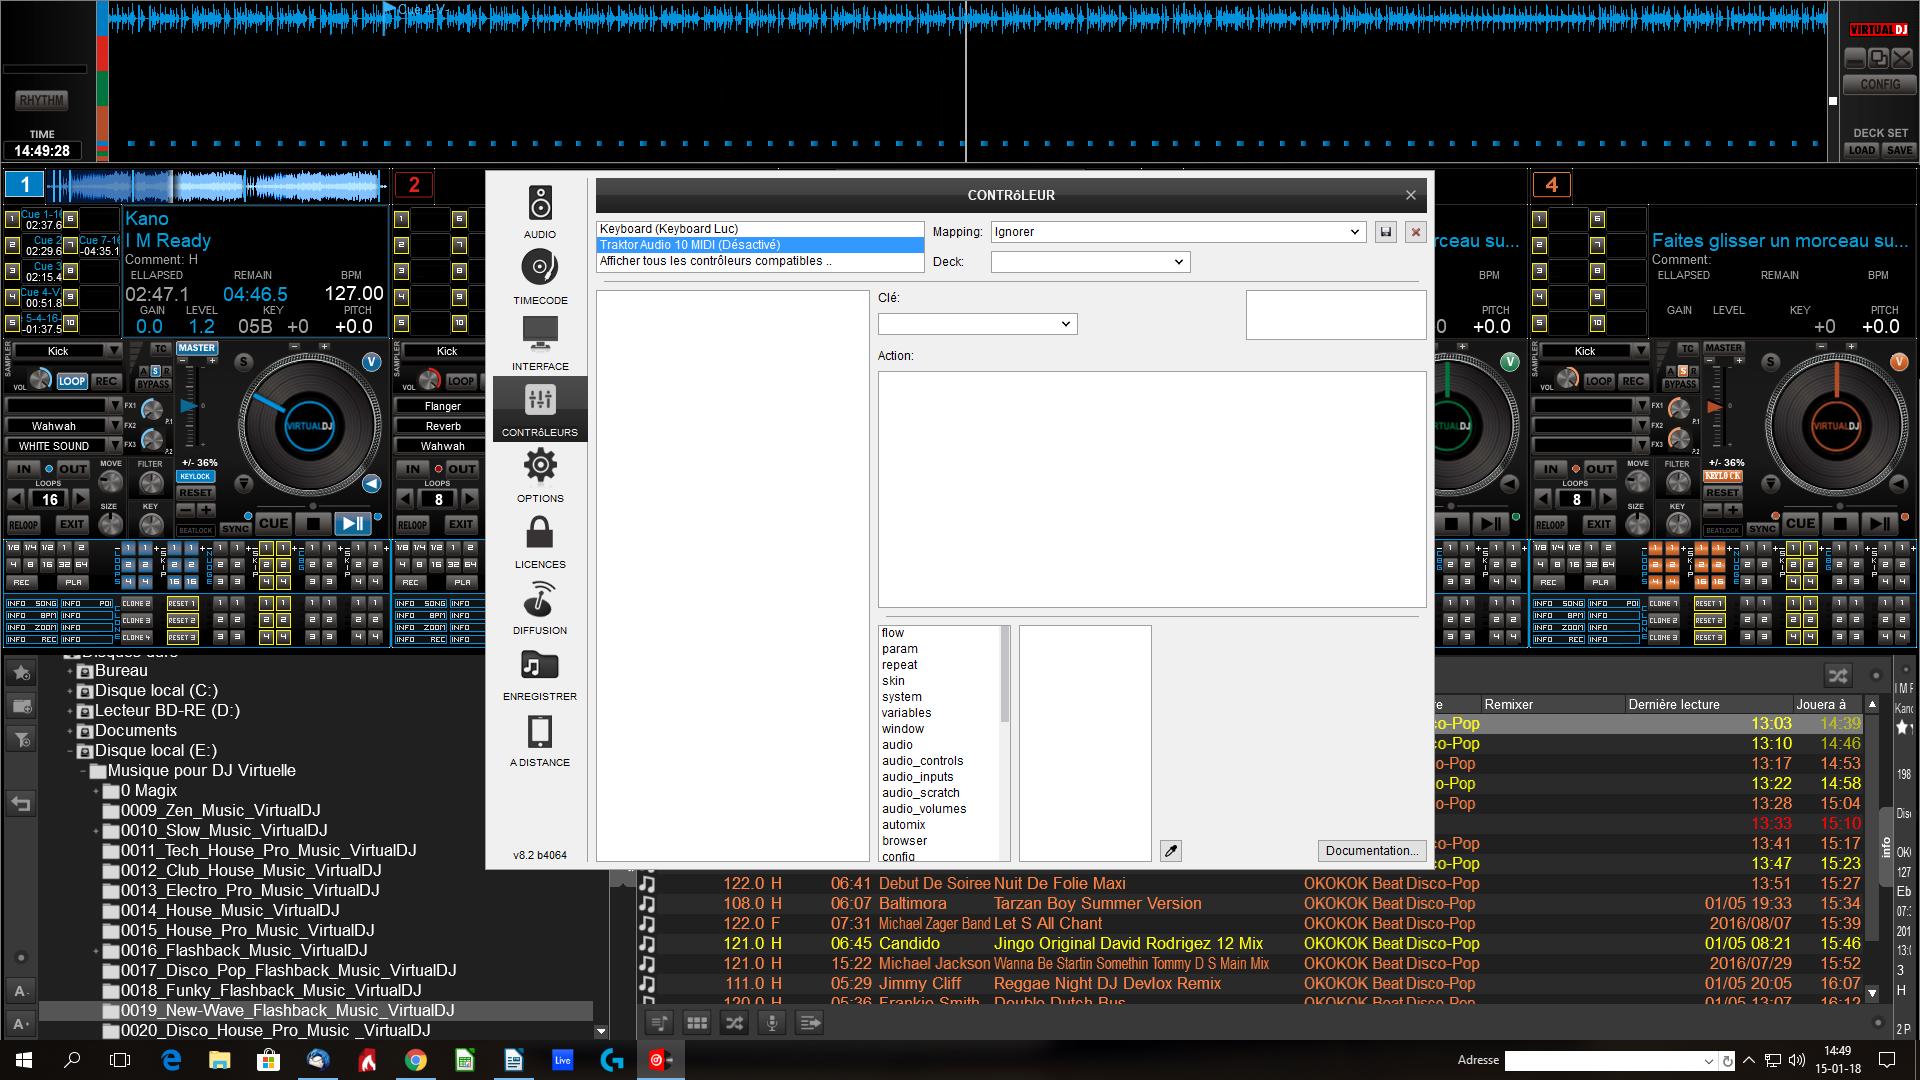Choose Afficher tous les contrôleurs compatibles
The width and height of the screenshot is (1920, 1080).
pyautogui.click(x=760, y=261)
